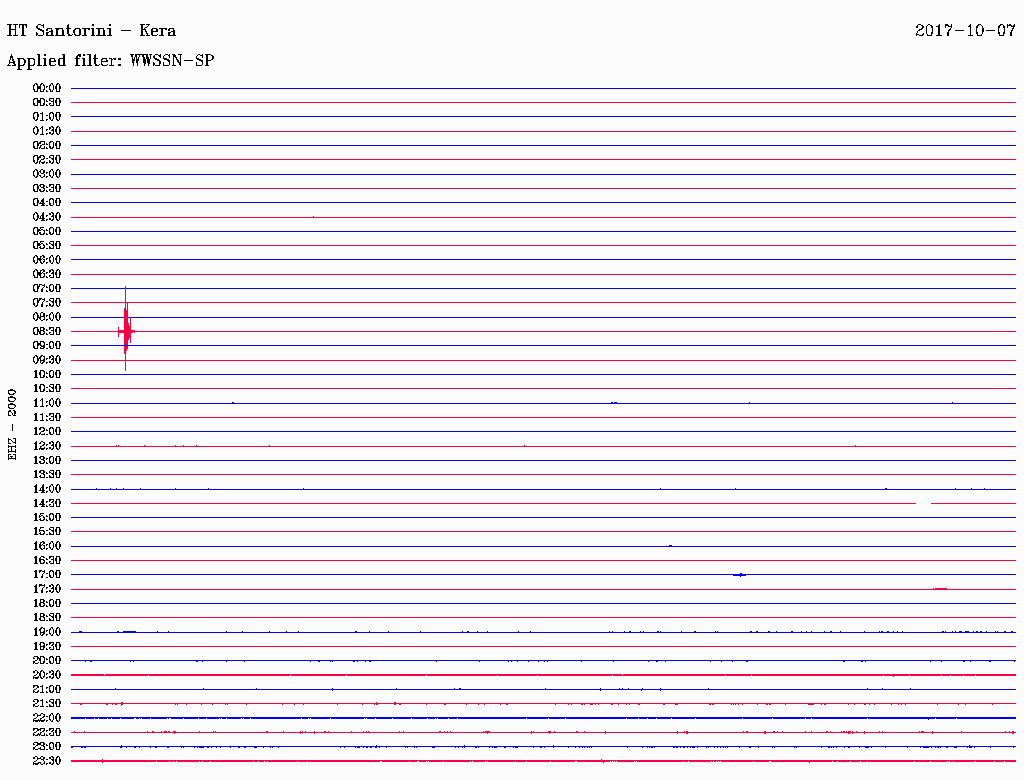This screenshot has width=1024, height=780.
Task: Select the 05:30 time label
Action: [x=47, y=246]
